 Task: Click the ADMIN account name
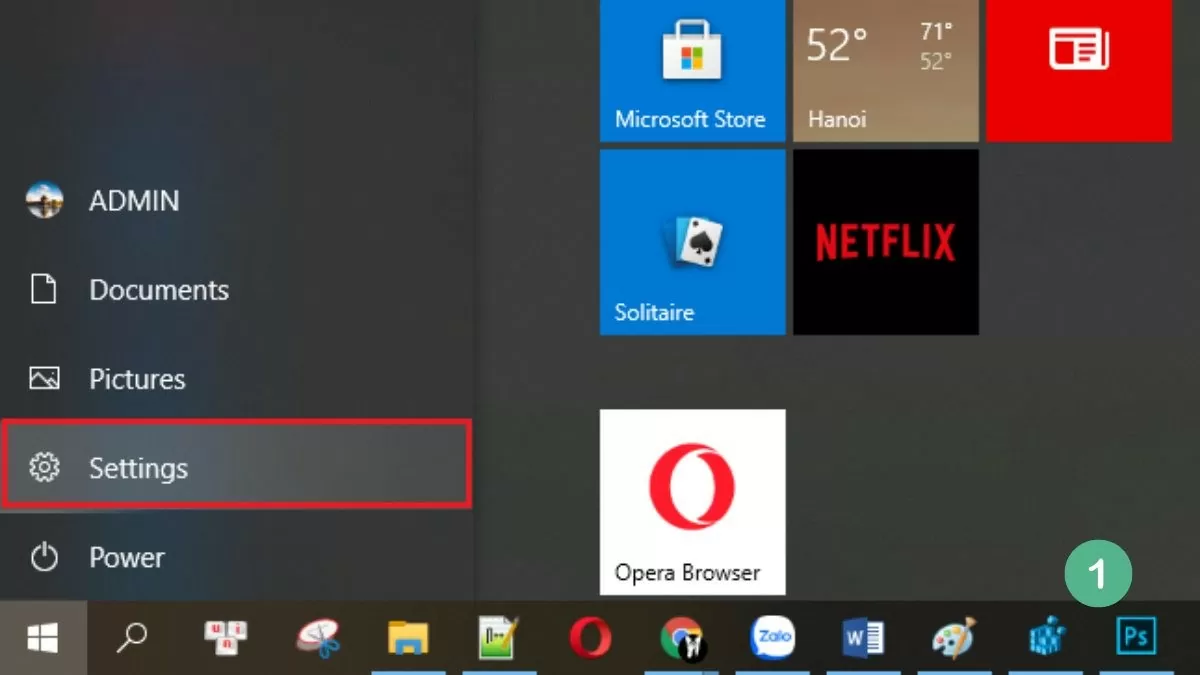pos(134,201)
